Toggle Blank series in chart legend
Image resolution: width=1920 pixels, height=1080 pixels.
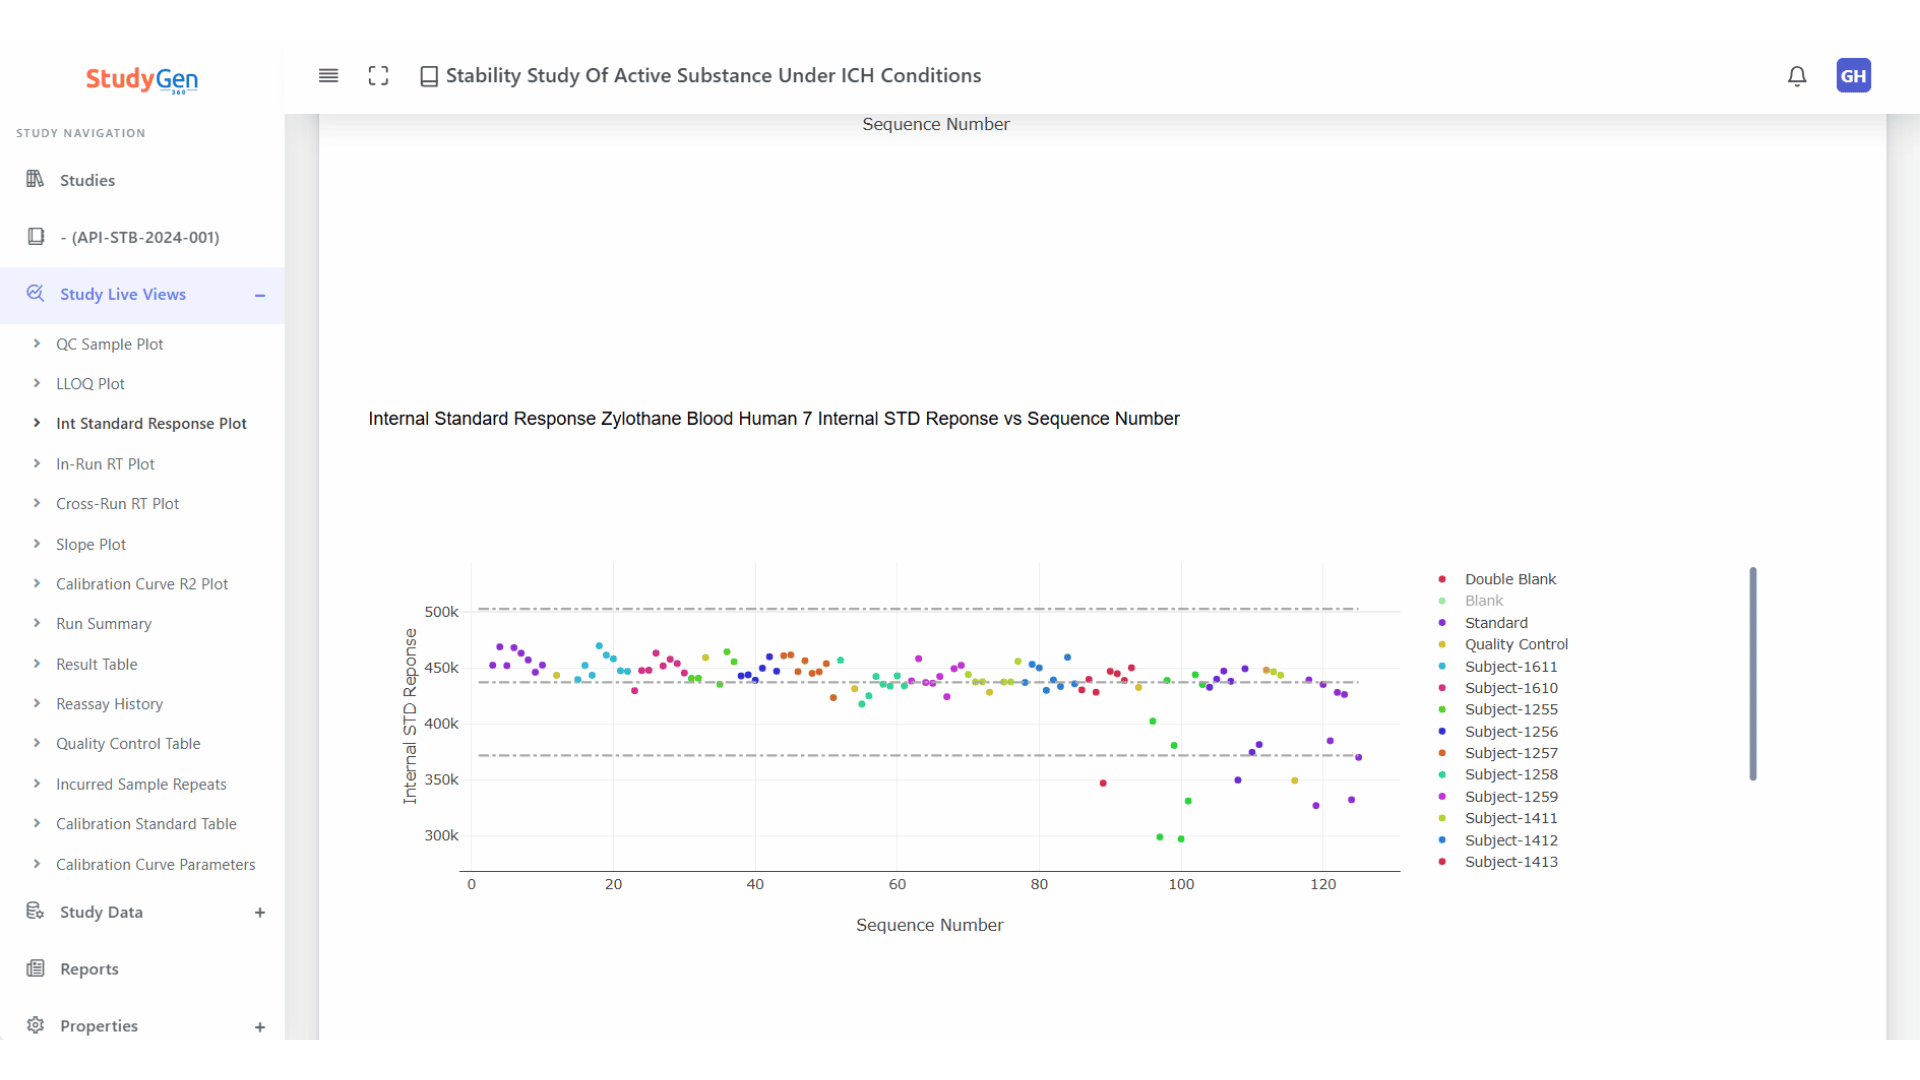(1483, 601)
